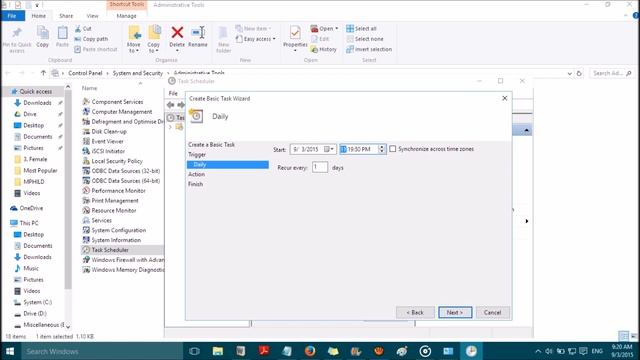The height and width of the screenshot is (360, 640).
Task: Toggle Synchronize across time zones checkbox
Action: (393, 149)
